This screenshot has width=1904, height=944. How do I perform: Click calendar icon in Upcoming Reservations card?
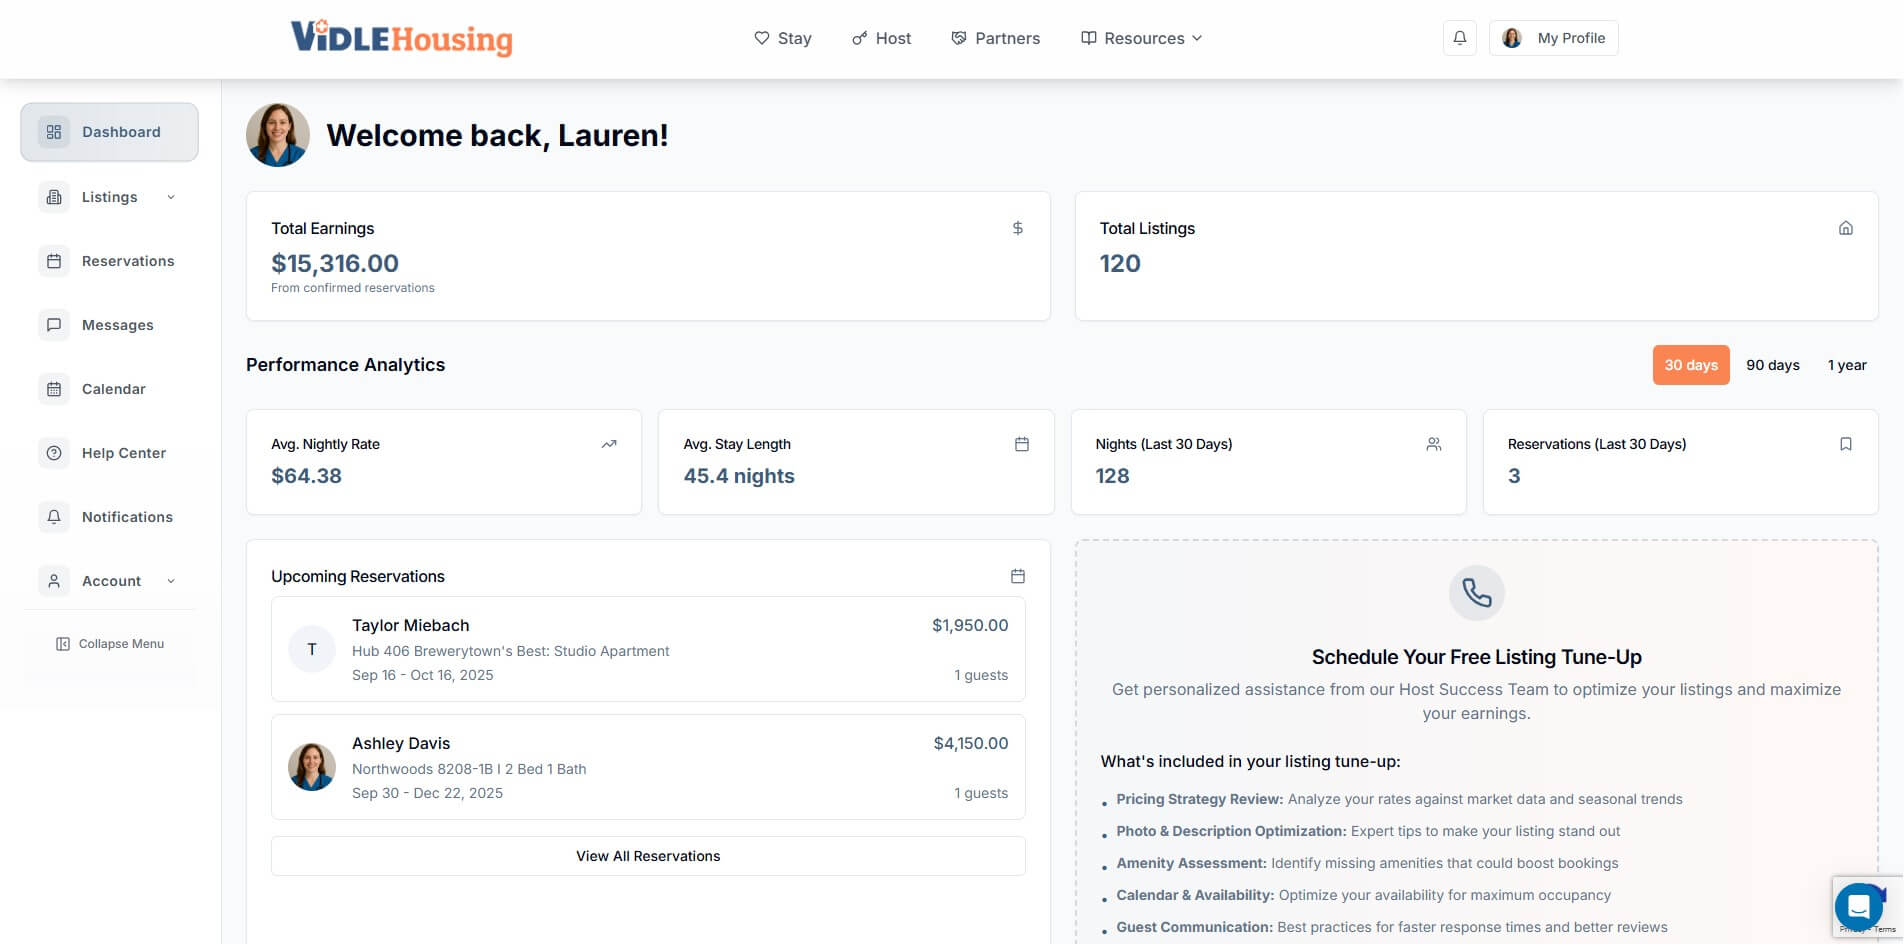click(x=1017, y=576)
